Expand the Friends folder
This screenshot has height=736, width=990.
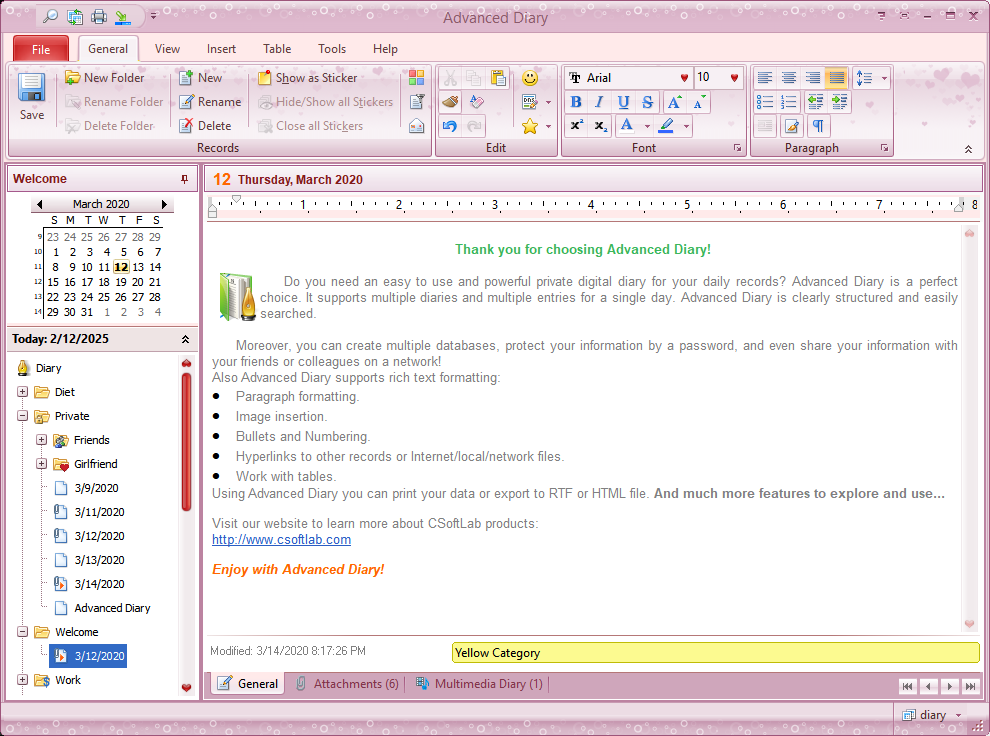click(x=41, y=440)
